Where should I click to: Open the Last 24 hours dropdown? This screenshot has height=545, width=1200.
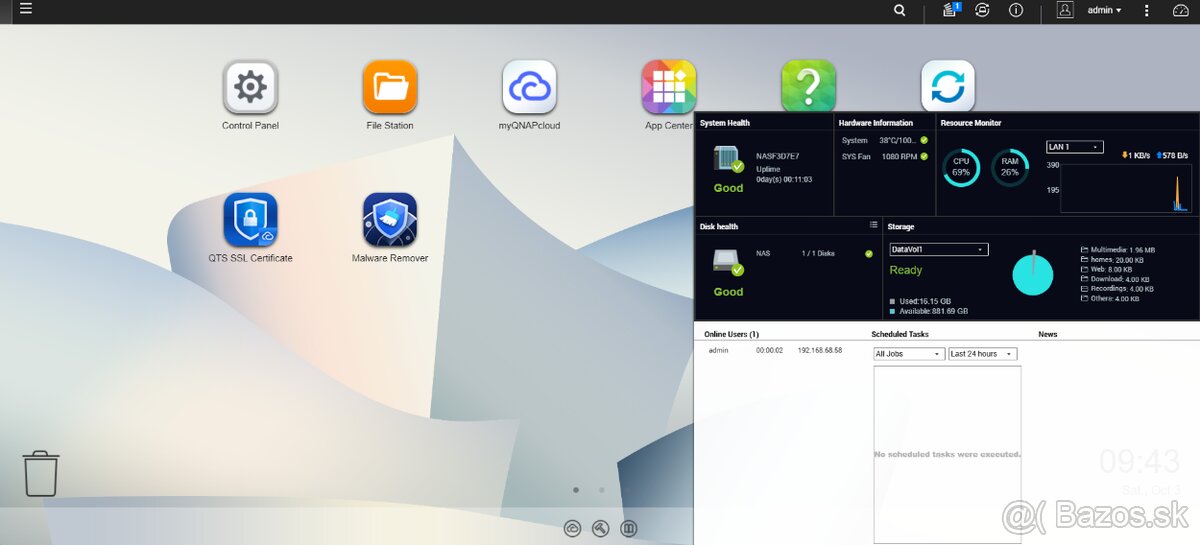click(983, 354)
